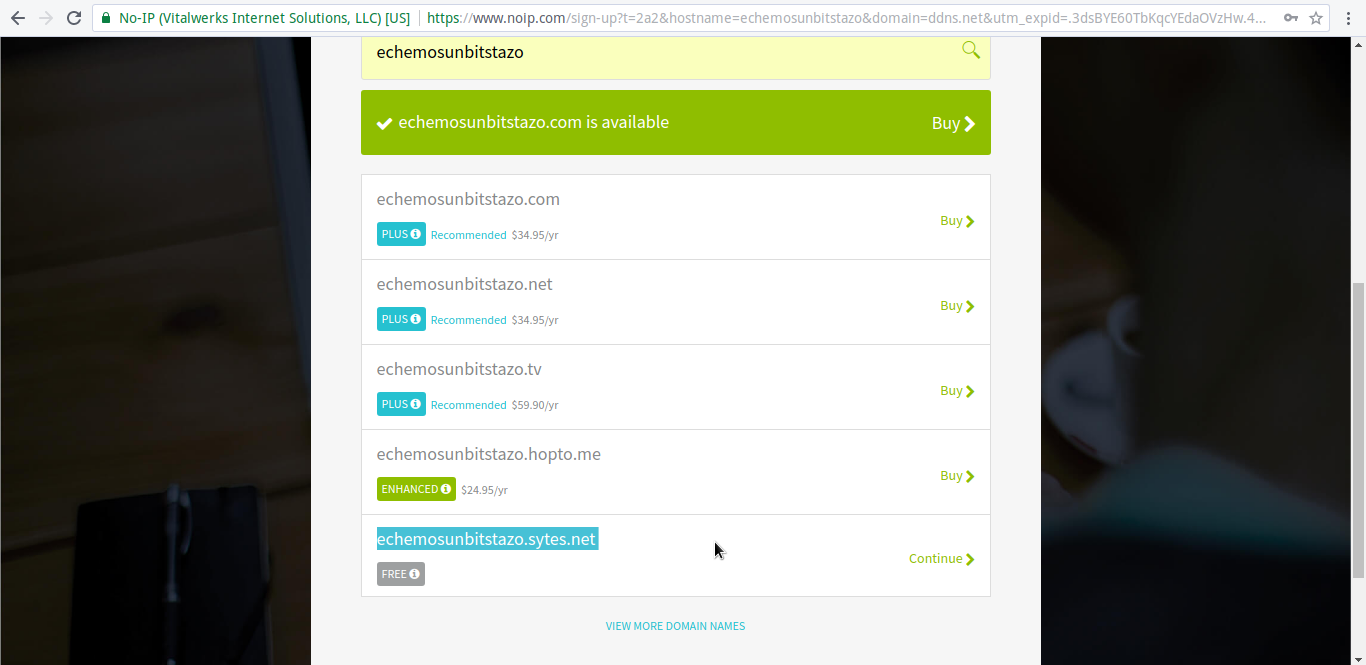The image size is (1366, 665).
Task: Open Chrome three-dot menu
Action: tap(1349, 18)
